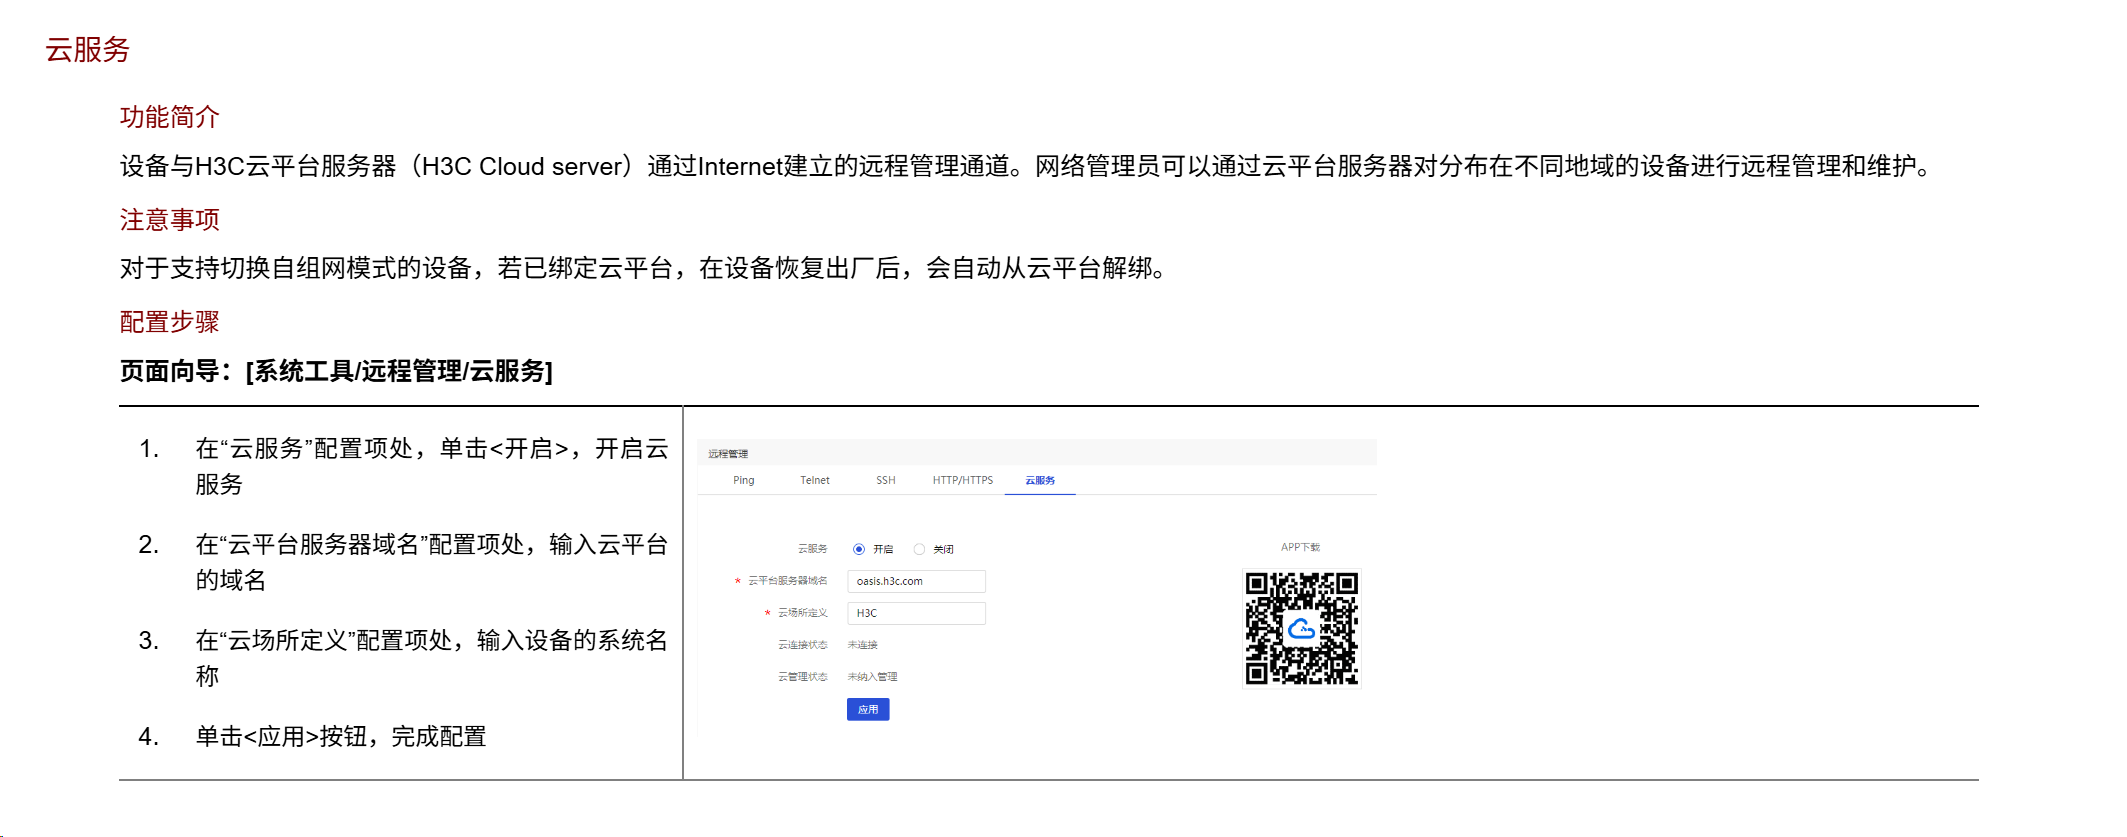Click the 配置步骤 section heading
The width and height of the screenshot is (2127, 837).
click(169, 322)
